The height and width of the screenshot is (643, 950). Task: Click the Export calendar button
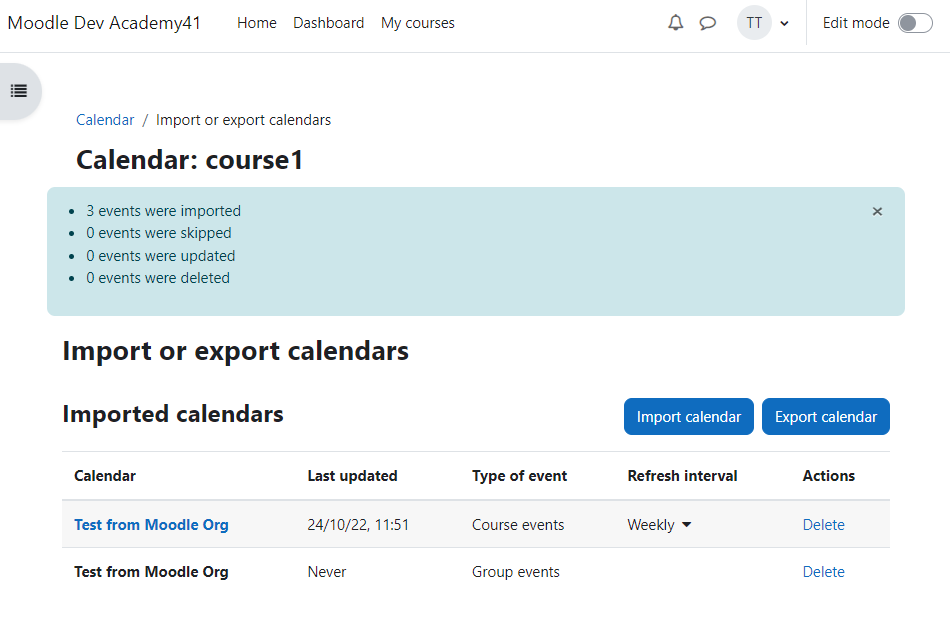826,416
